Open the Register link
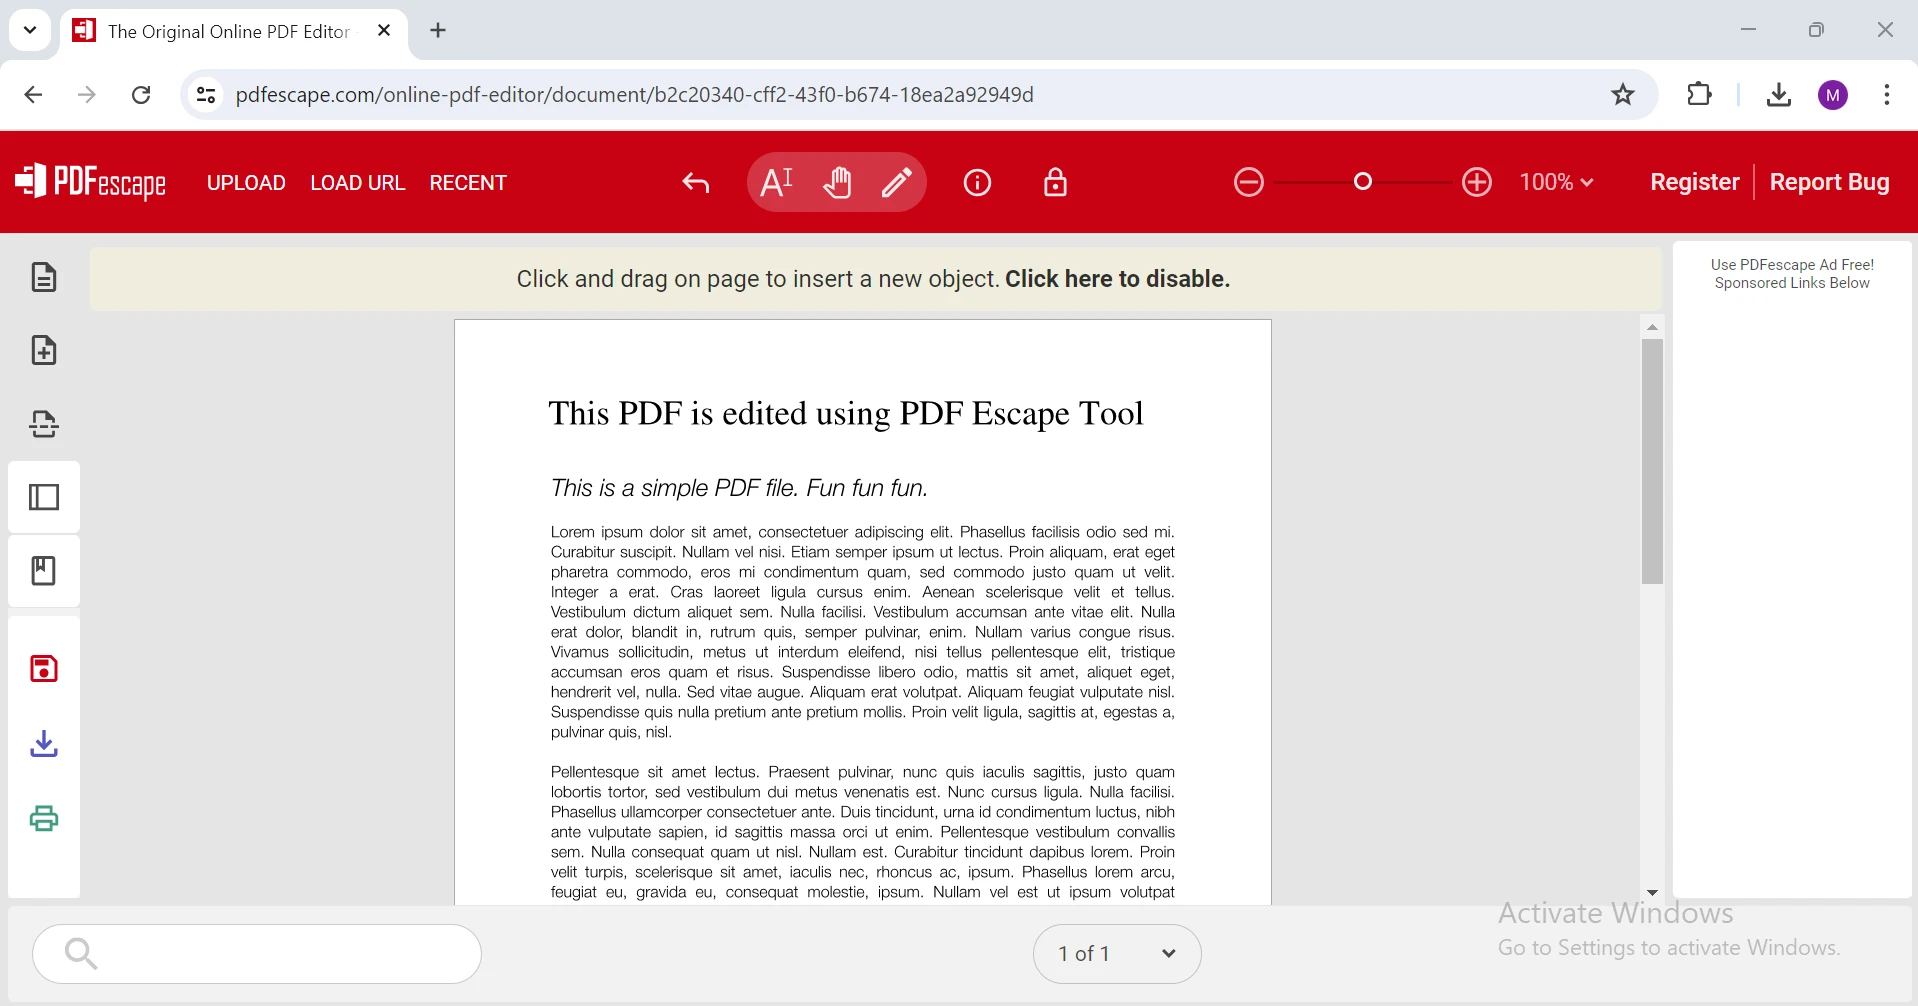 (1694, 182)
